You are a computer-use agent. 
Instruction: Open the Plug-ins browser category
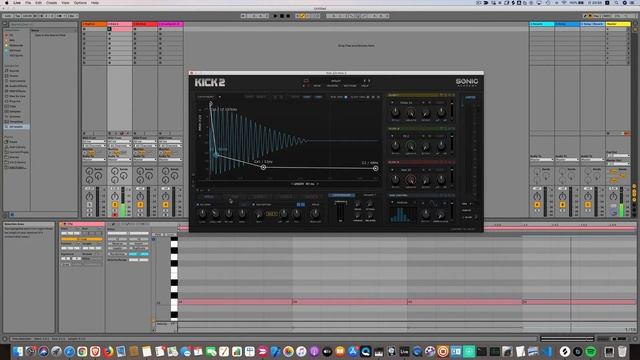tap(15, 101)
